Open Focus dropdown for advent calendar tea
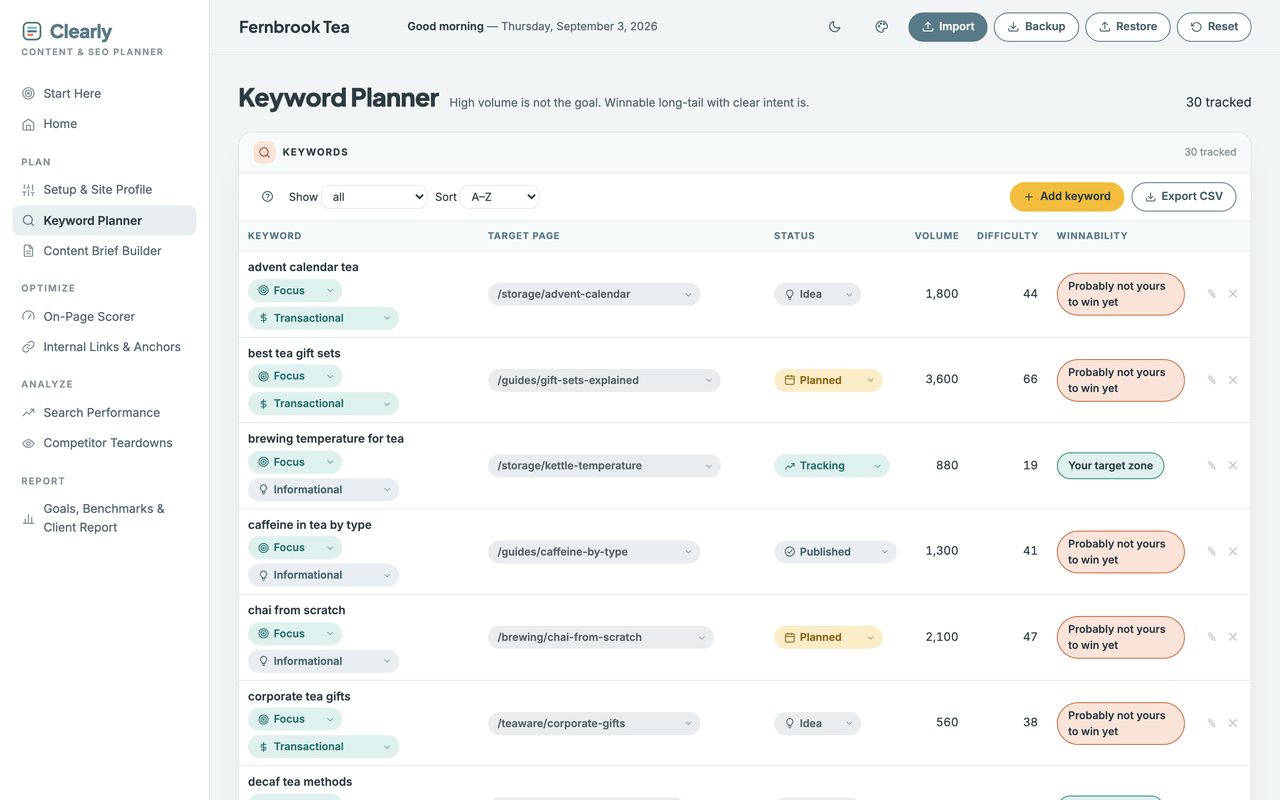 (295, 291)
